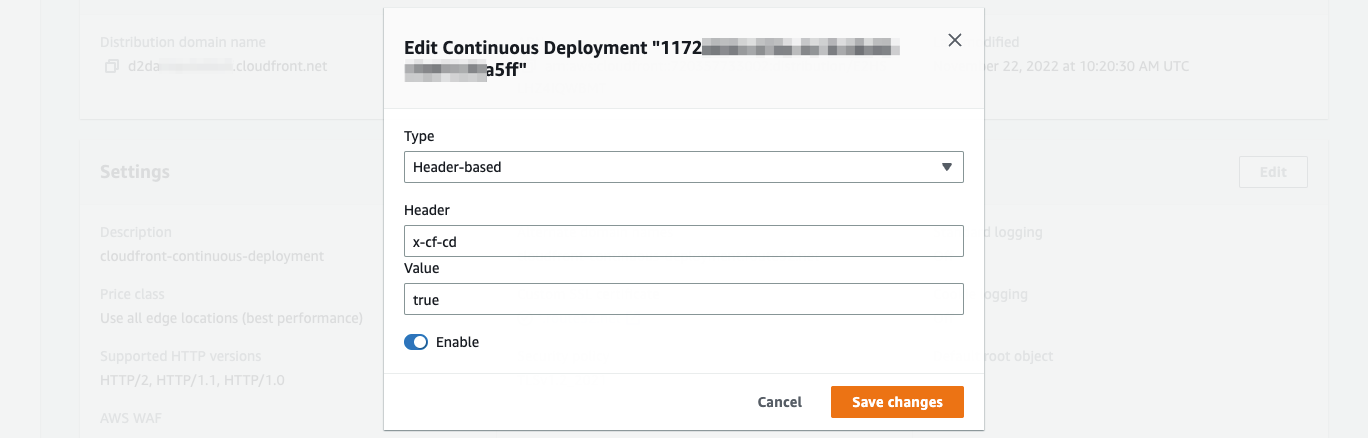Click the Edit button in the Settings section
This screenshot has width=1368, height=438.
[1272, 172]
